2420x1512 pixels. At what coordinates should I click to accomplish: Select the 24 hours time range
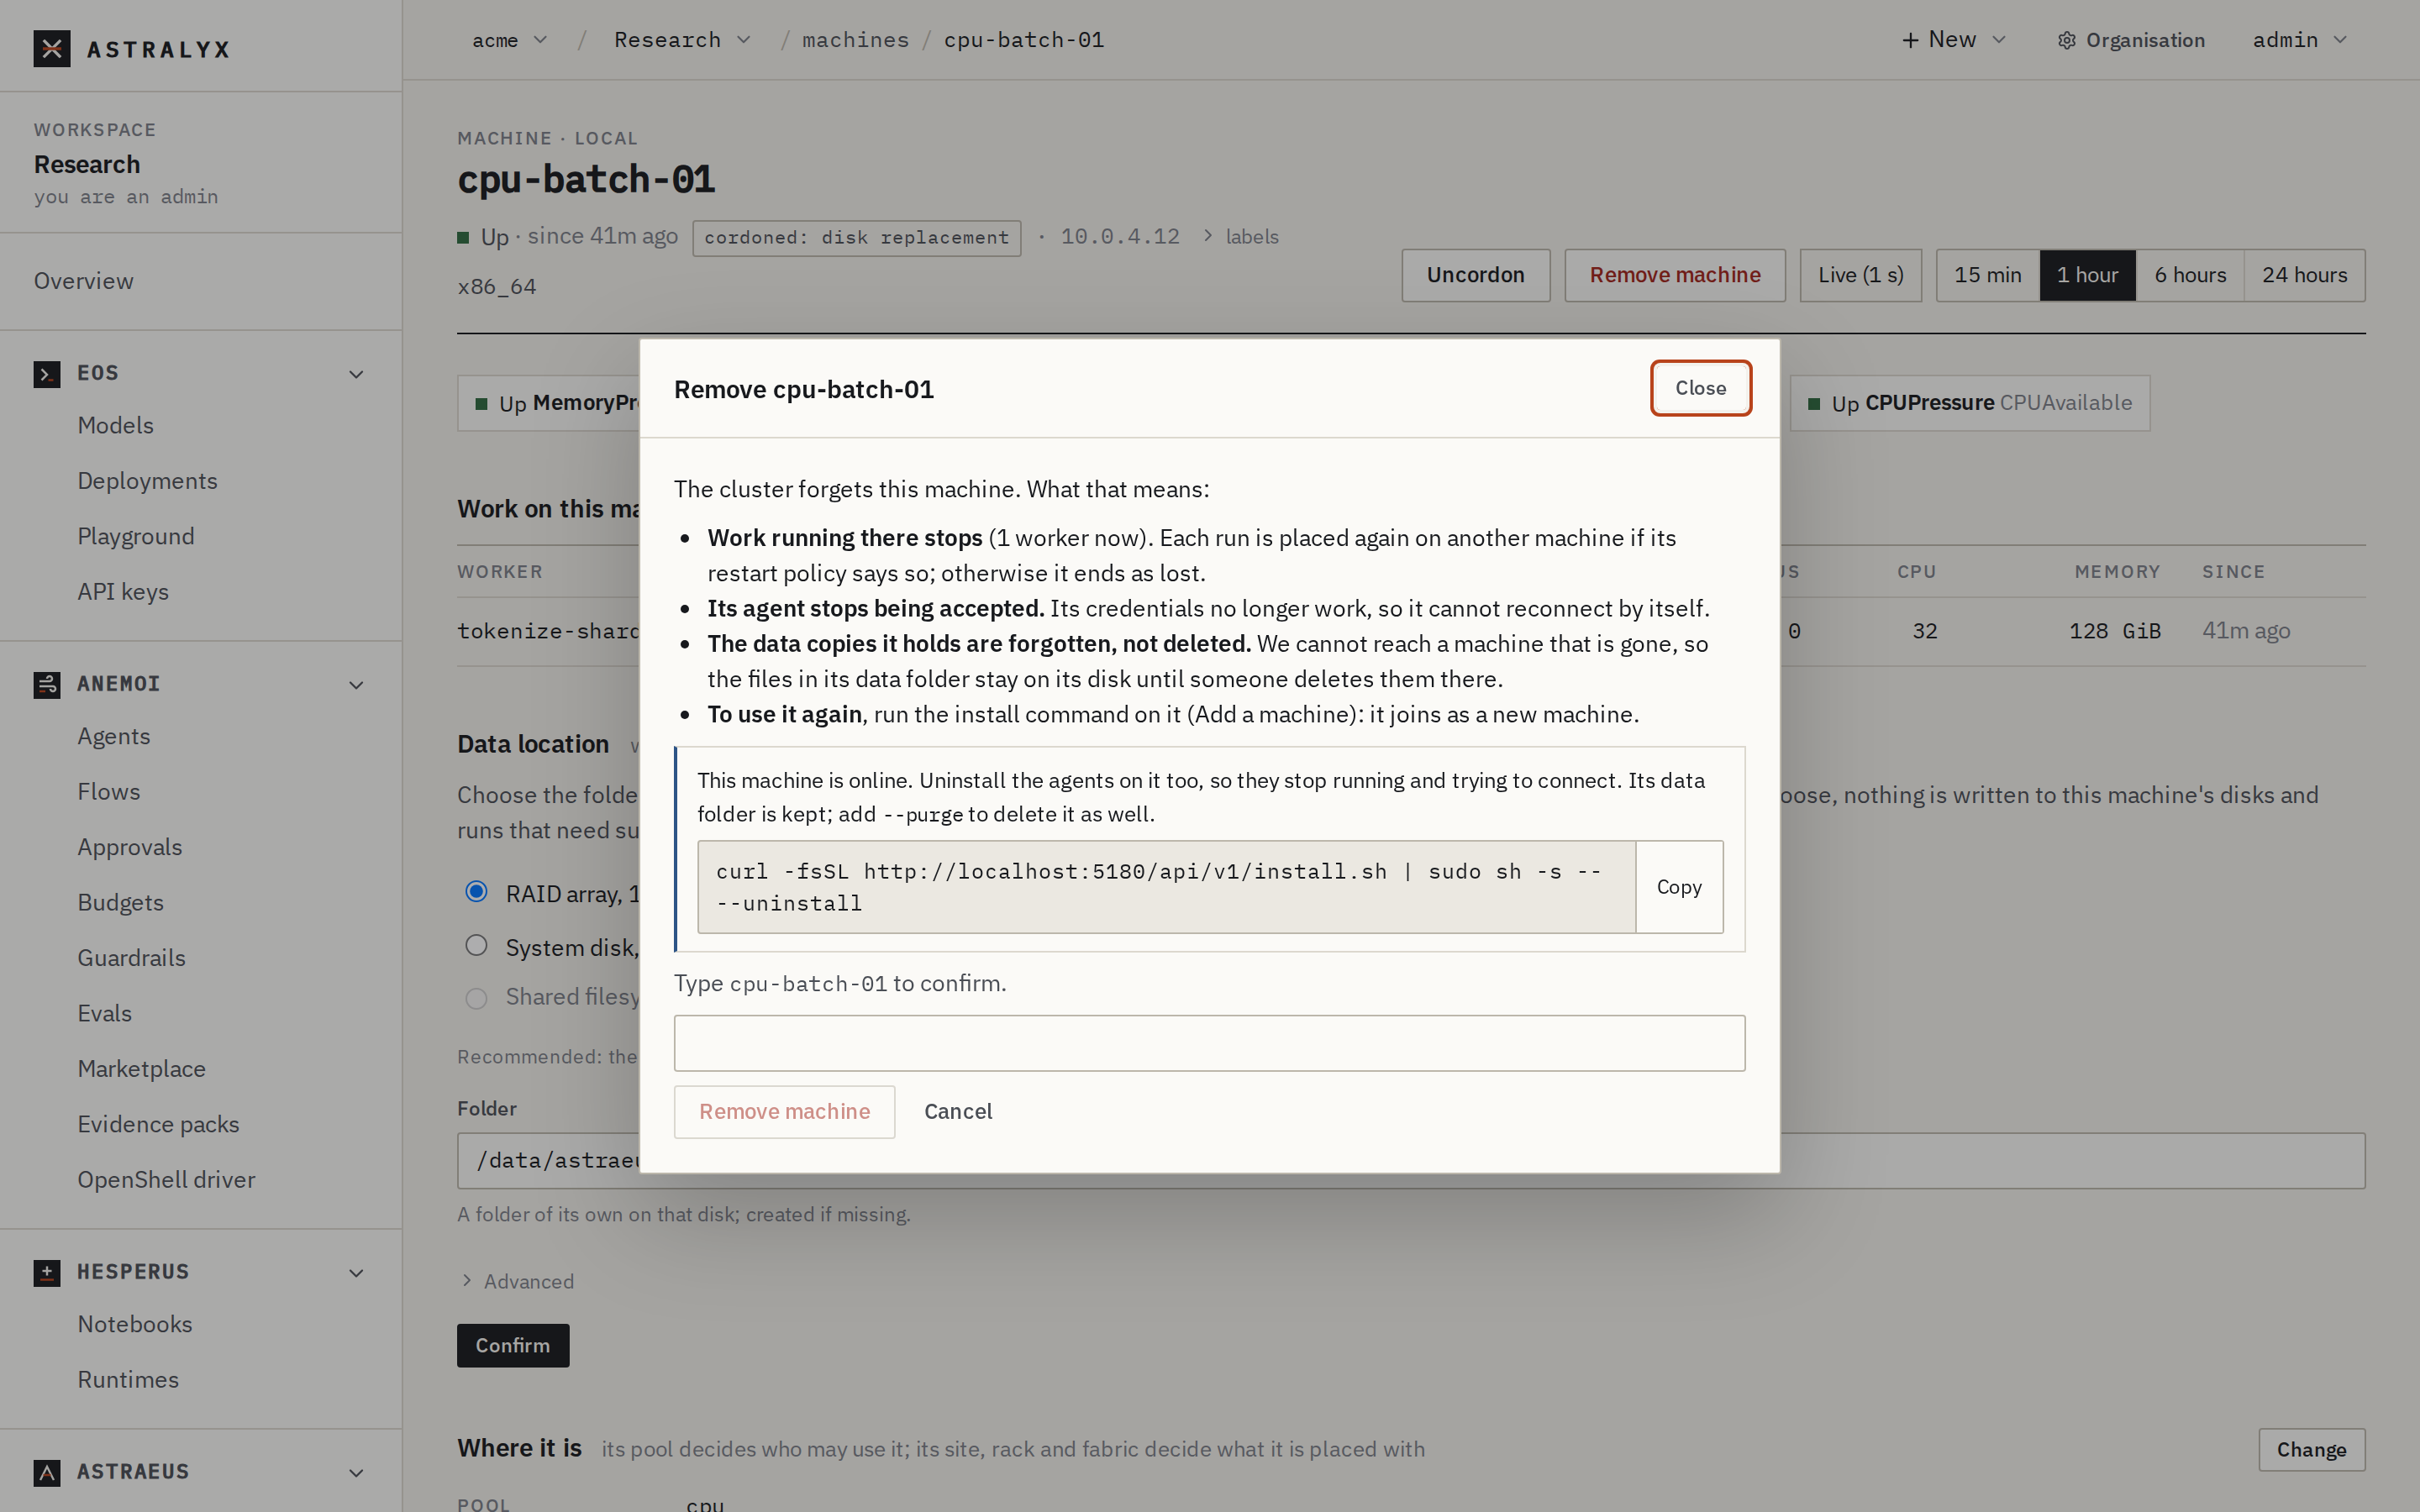pos(2304,275)
